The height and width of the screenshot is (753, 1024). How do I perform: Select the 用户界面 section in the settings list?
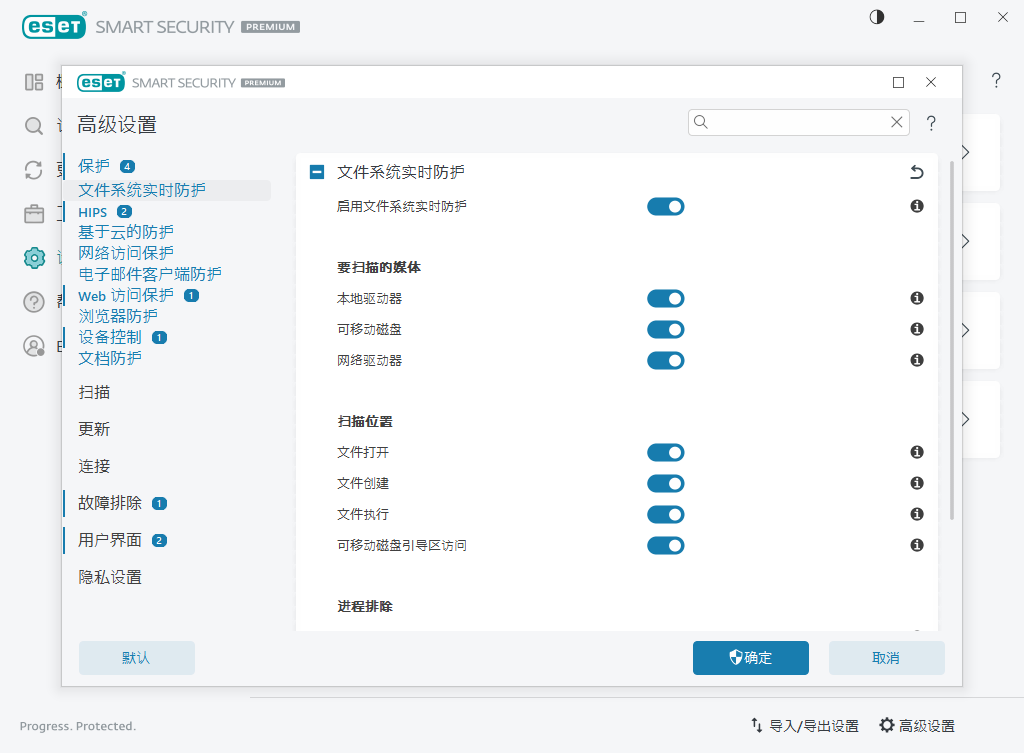tap(109, 540)
